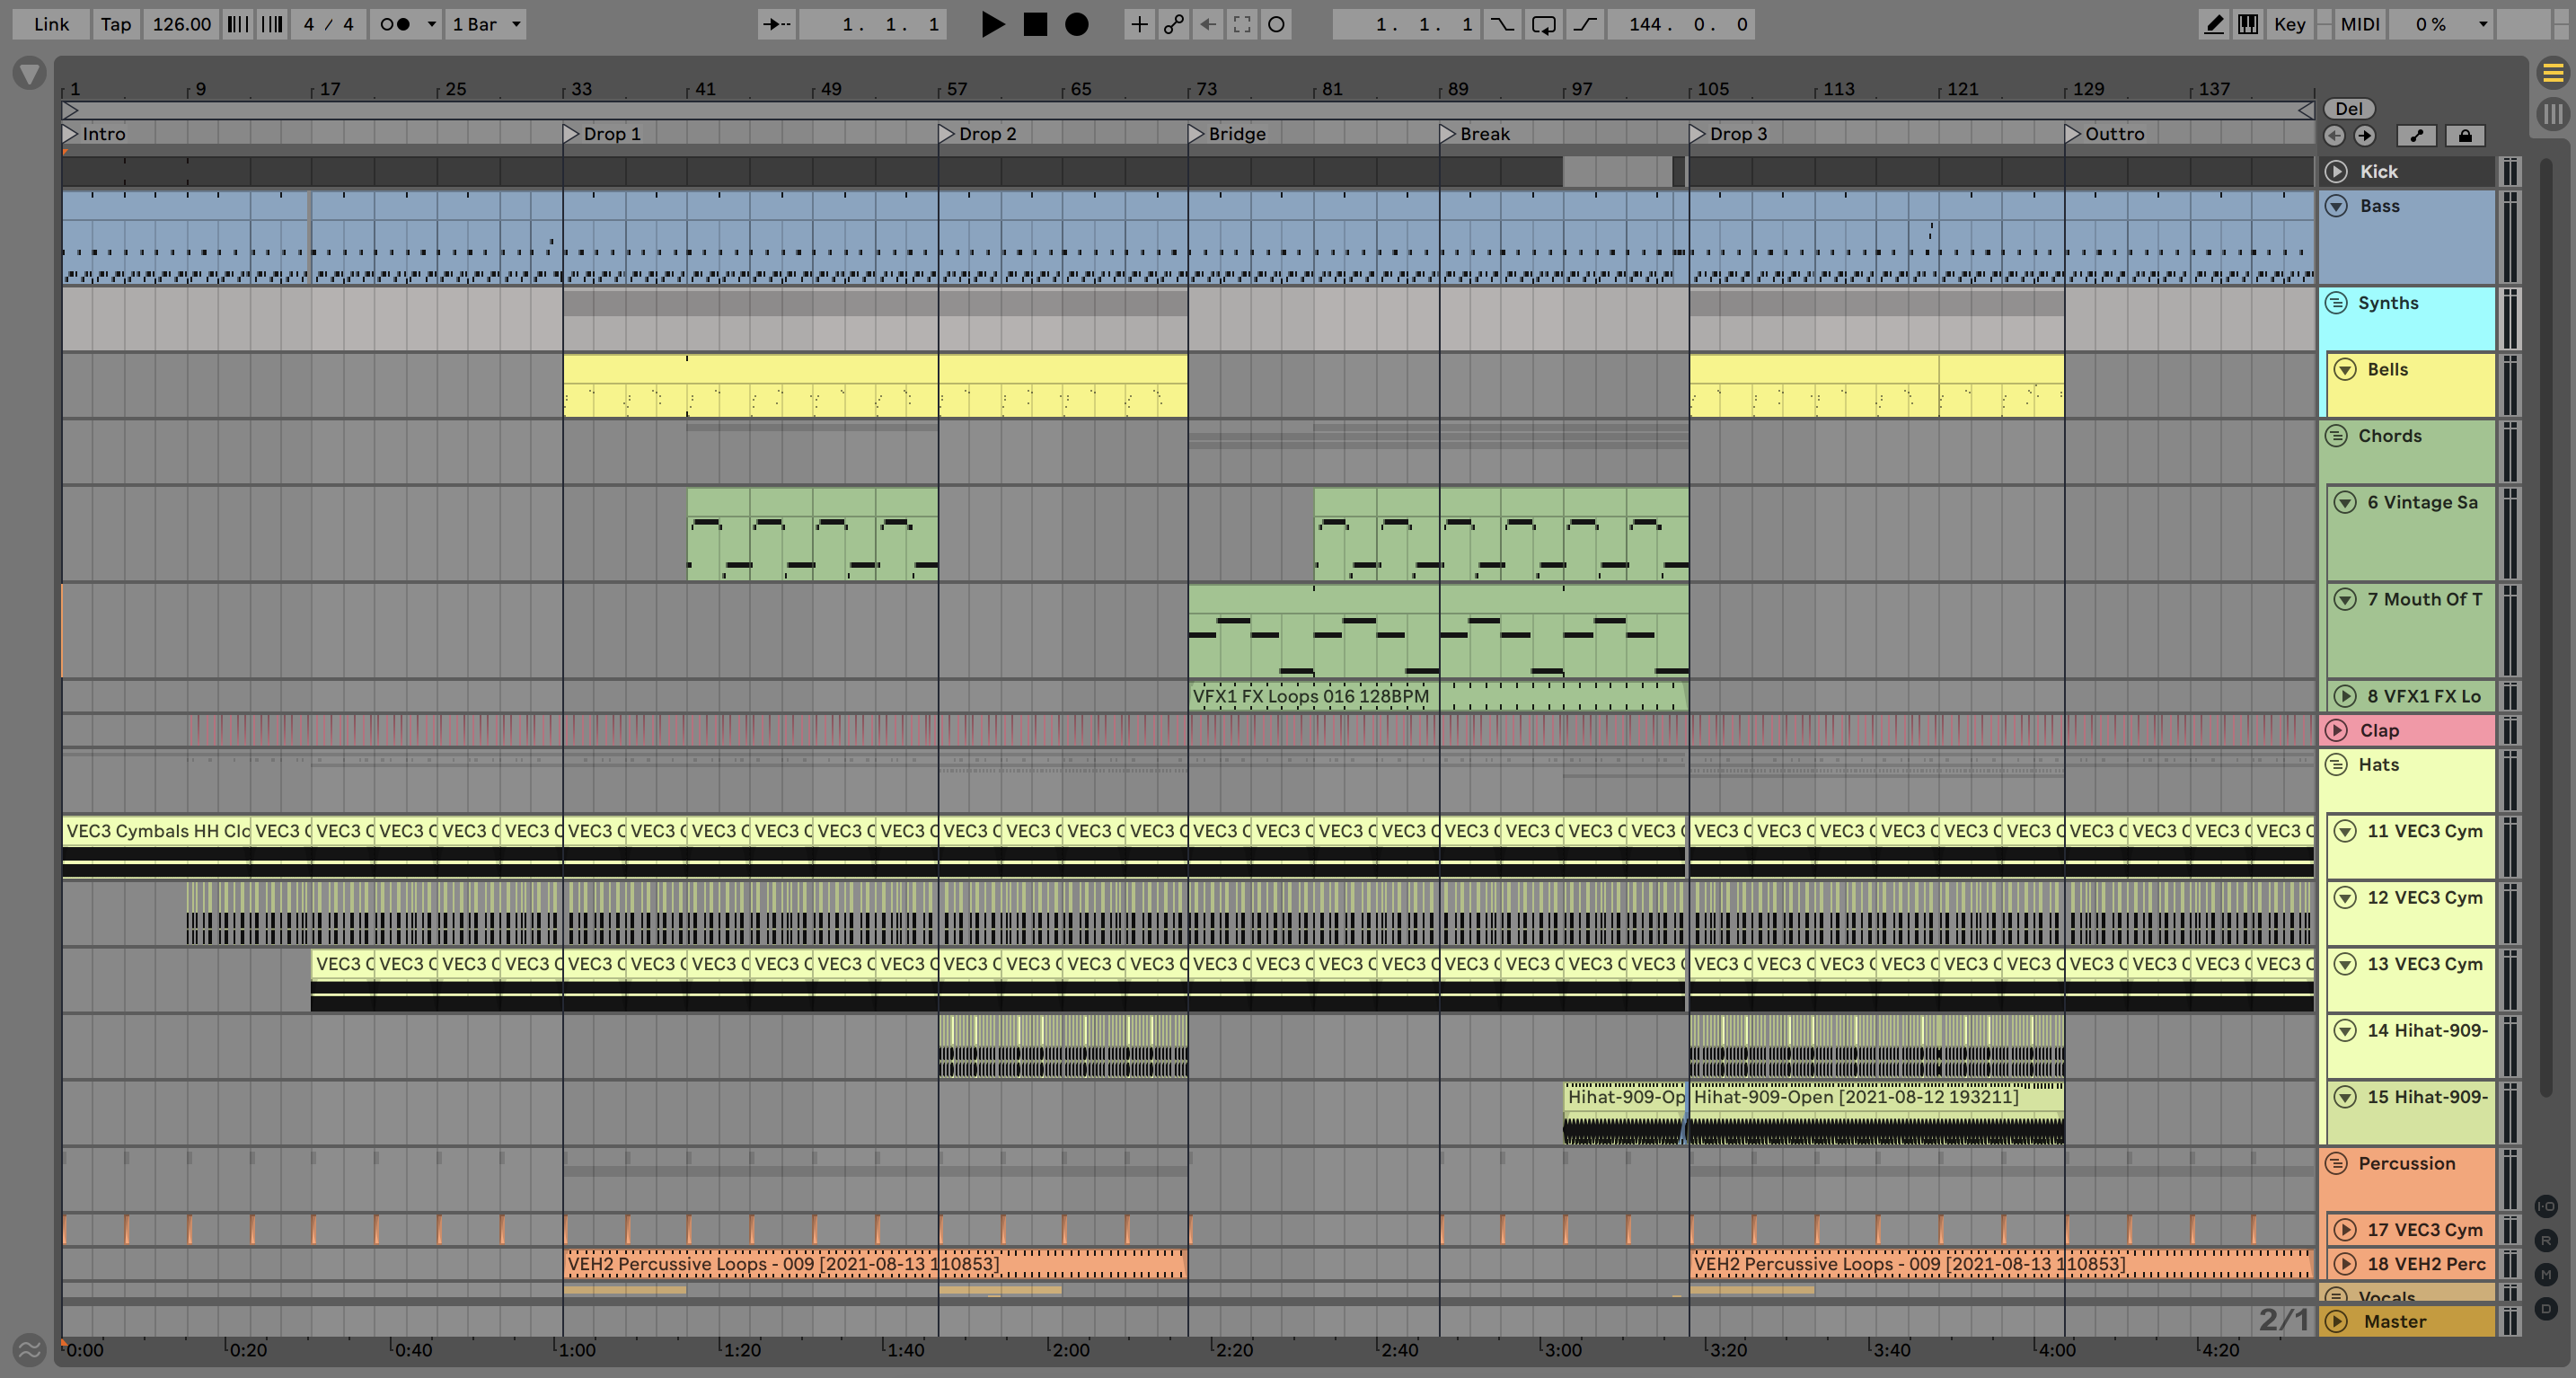
Task: Select the VFX1 FX Loops 016 128BPM clip
Action: pos(1437,696)
